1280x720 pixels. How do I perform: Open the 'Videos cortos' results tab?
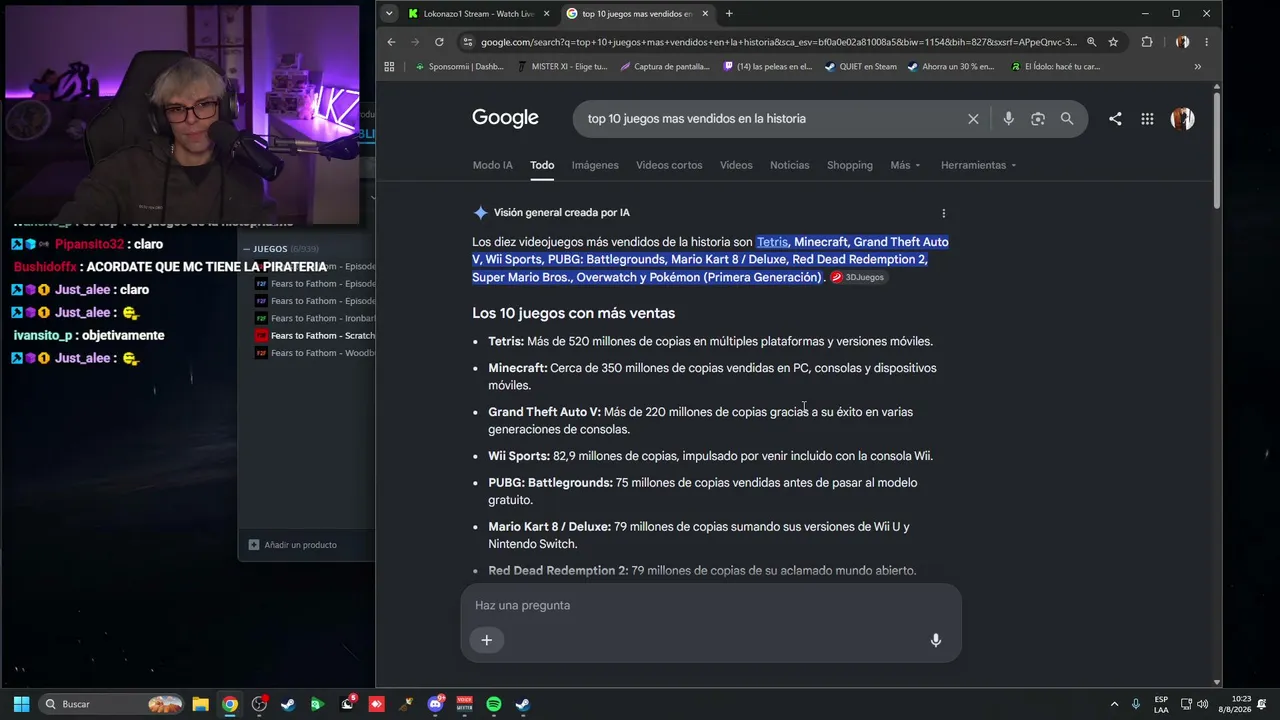tap(669, 165)
